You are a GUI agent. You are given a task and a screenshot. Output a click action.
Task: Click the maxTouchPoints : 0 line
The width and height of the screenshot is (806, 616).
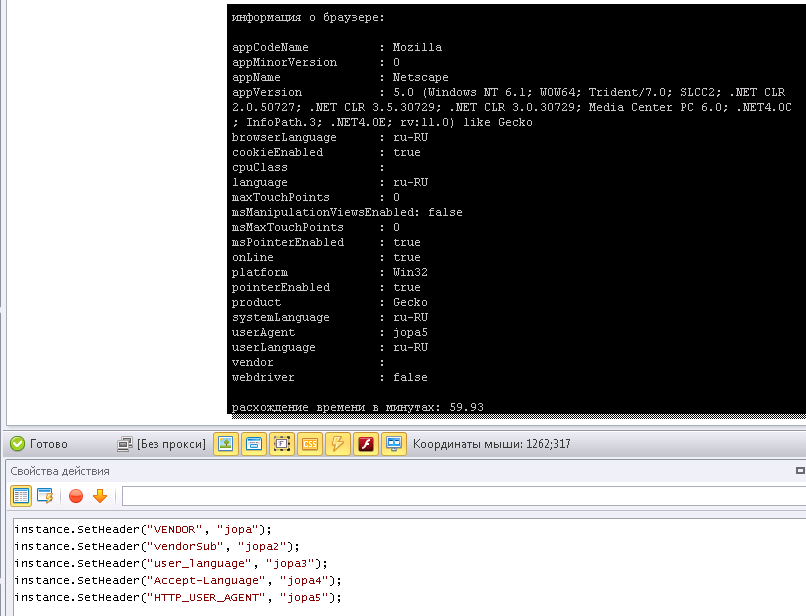tap(316, 197)
